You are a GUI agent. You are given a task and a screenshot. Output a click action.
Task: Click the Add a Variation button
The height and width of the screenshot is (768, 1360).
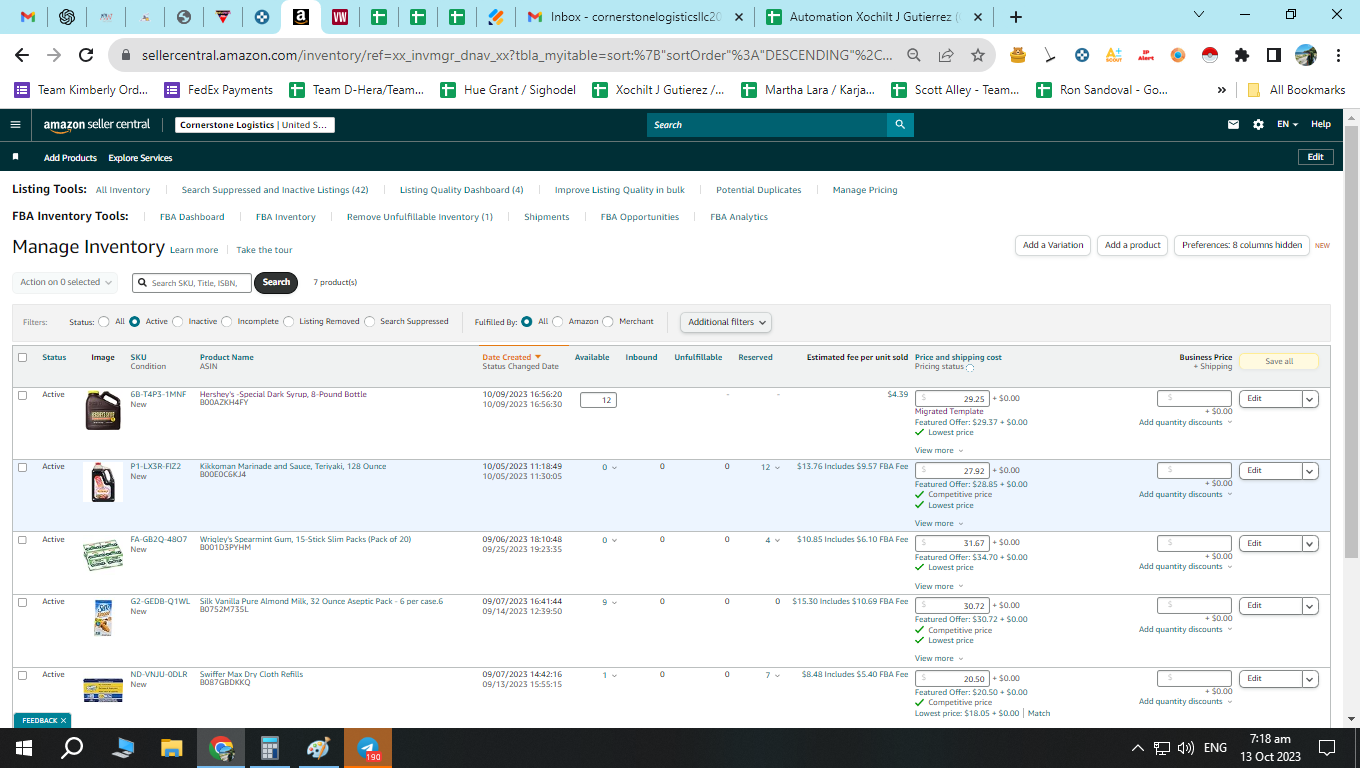(1053, 245)
